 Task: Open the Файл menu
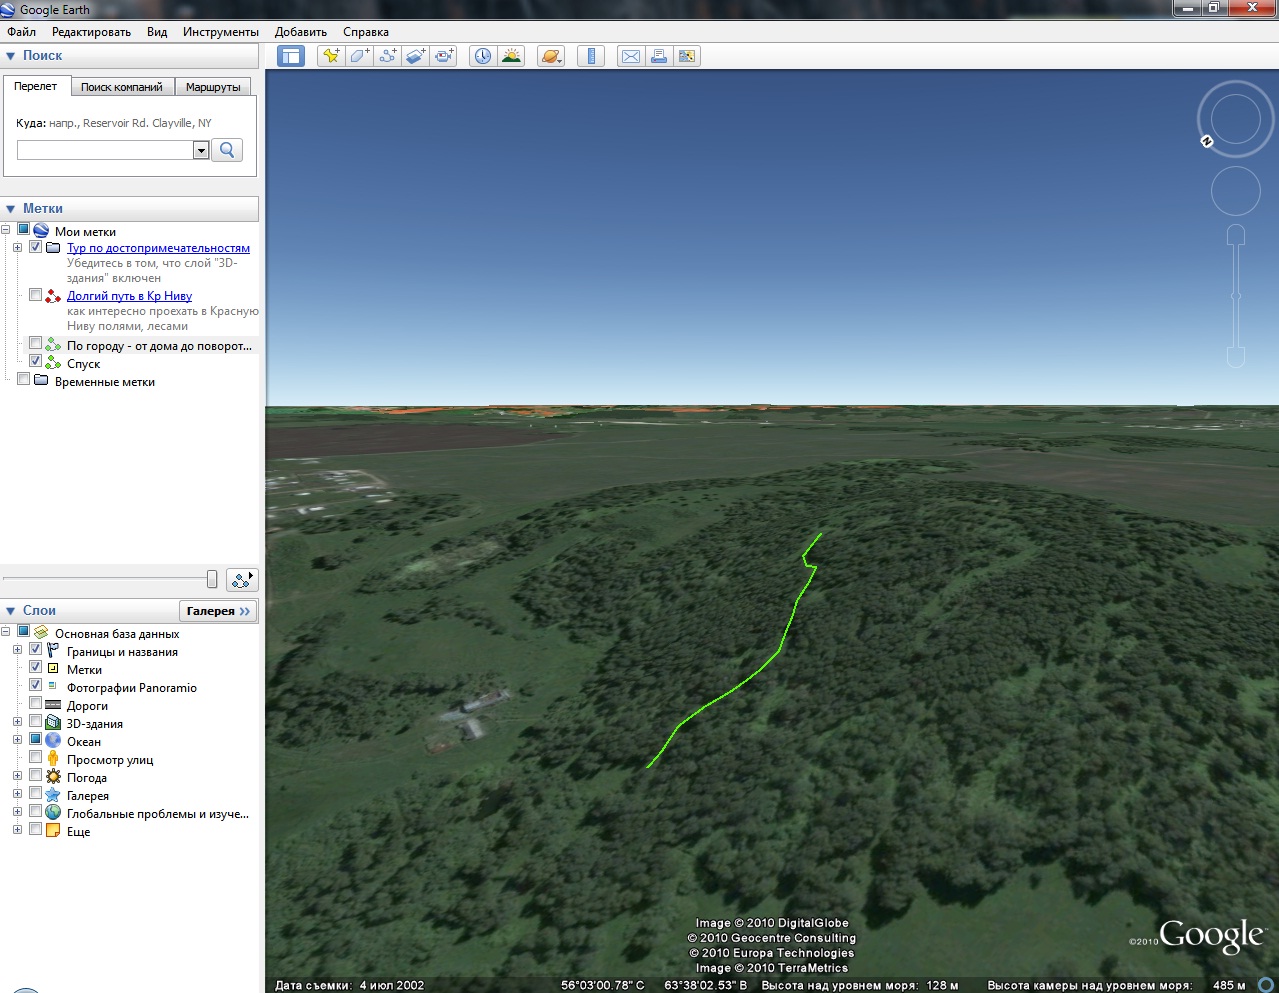[x=21, y=32]
